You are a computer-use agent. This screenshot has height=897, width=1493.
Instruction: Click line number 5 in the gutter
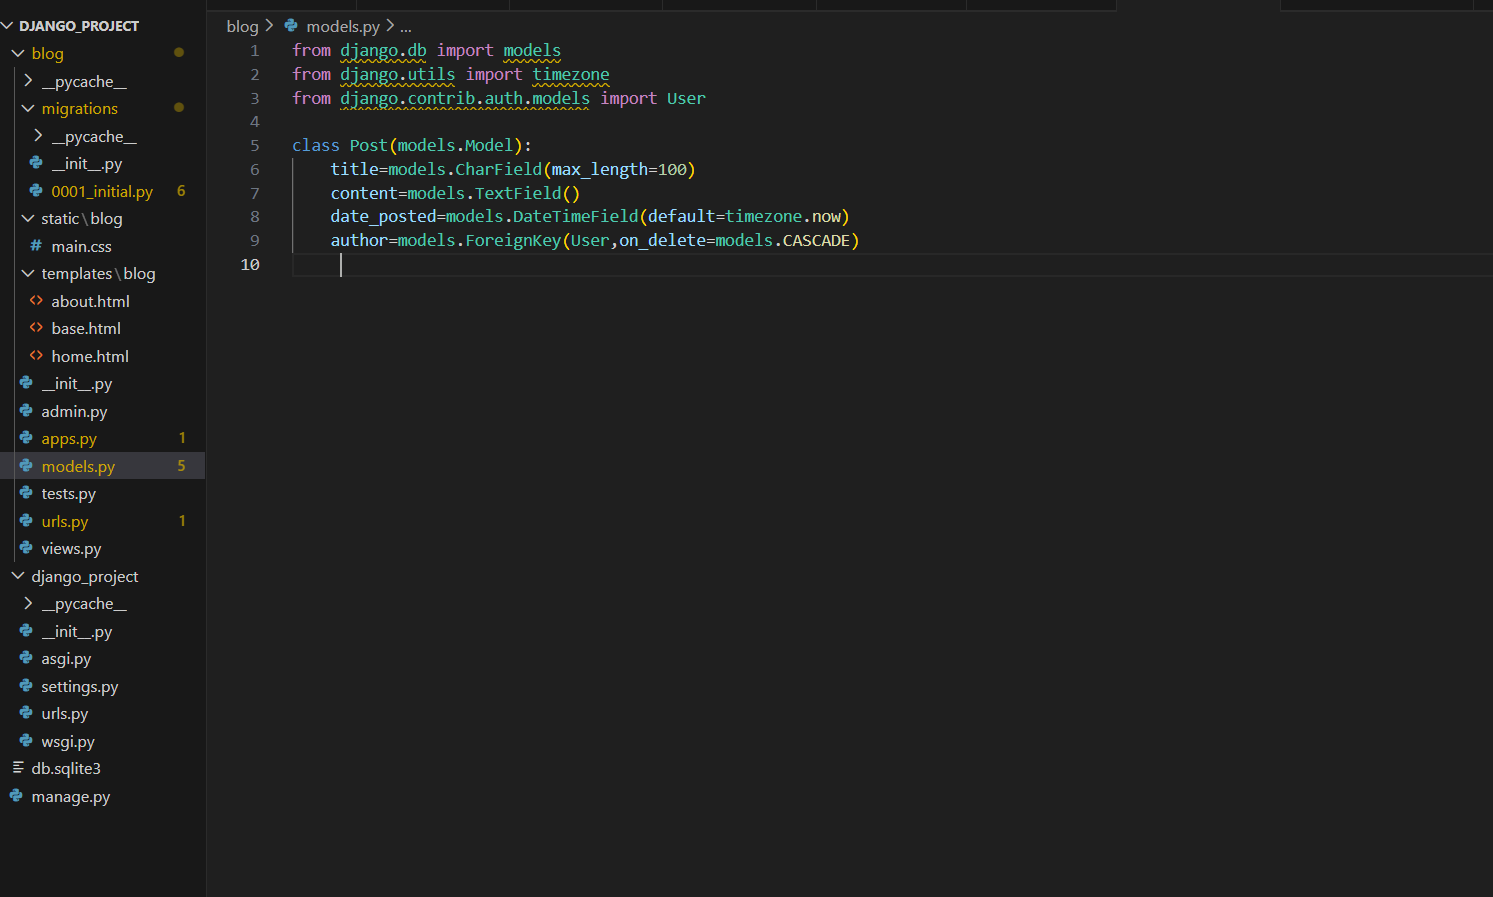254,146
